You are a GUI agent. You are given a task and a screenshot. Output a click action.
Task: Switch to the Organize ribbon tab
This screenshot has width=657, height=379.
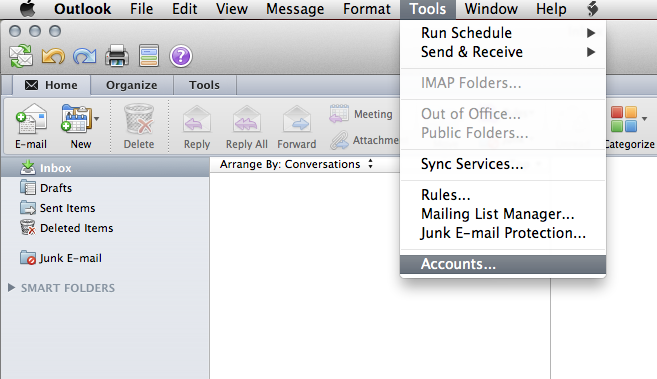coord(132,85)
